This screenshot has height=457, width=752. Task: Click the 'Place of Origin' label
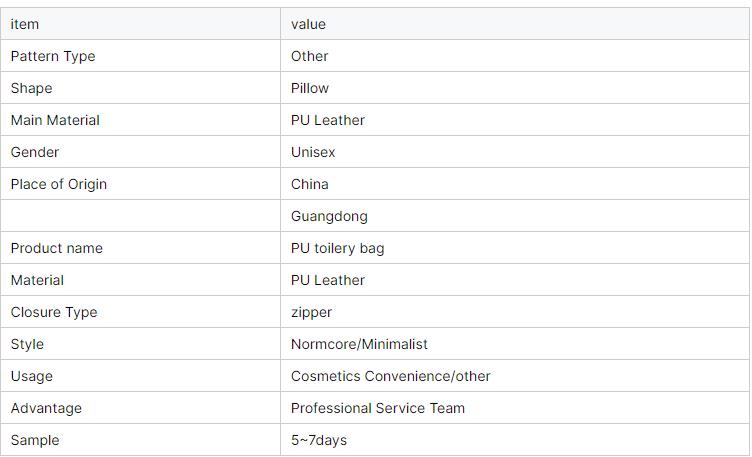59,184
